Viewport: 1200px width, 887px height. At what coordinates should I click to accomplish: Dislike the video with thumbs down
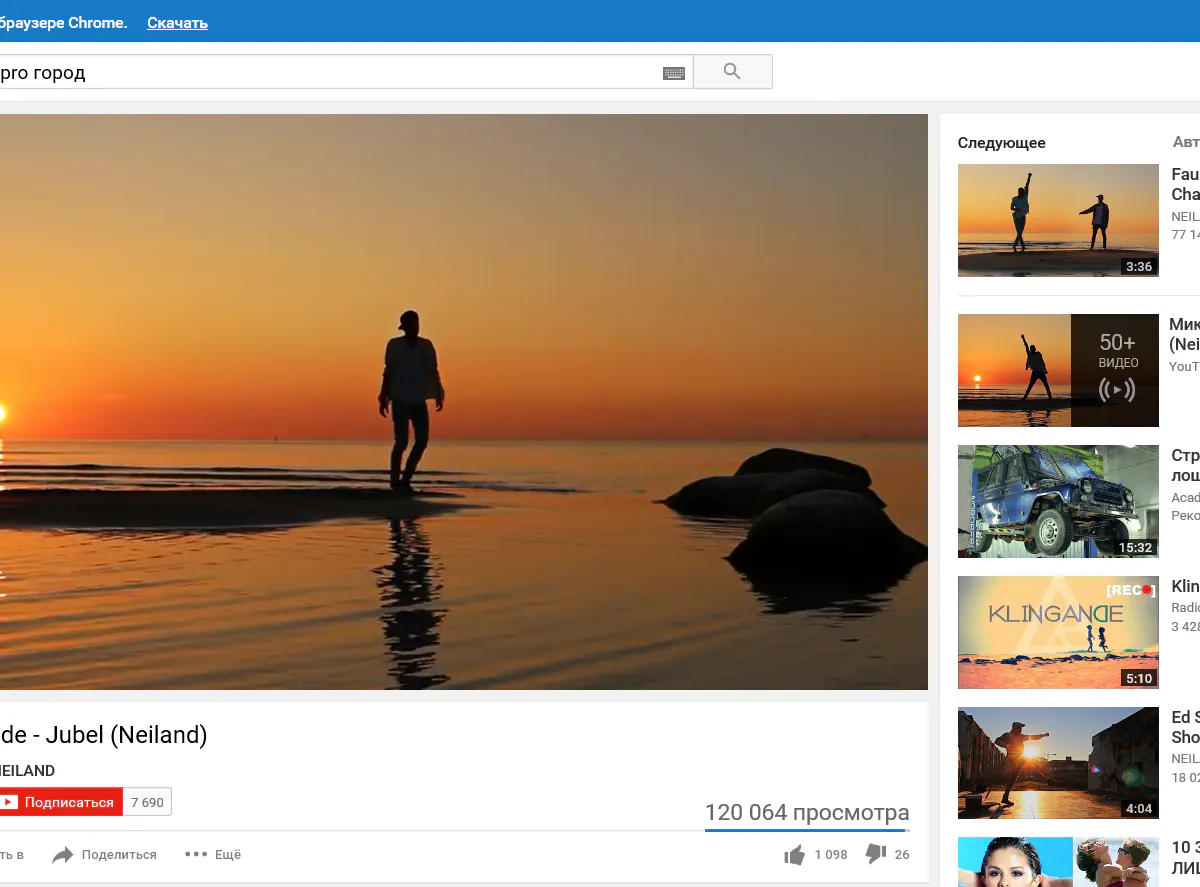[x=875, y=854]
